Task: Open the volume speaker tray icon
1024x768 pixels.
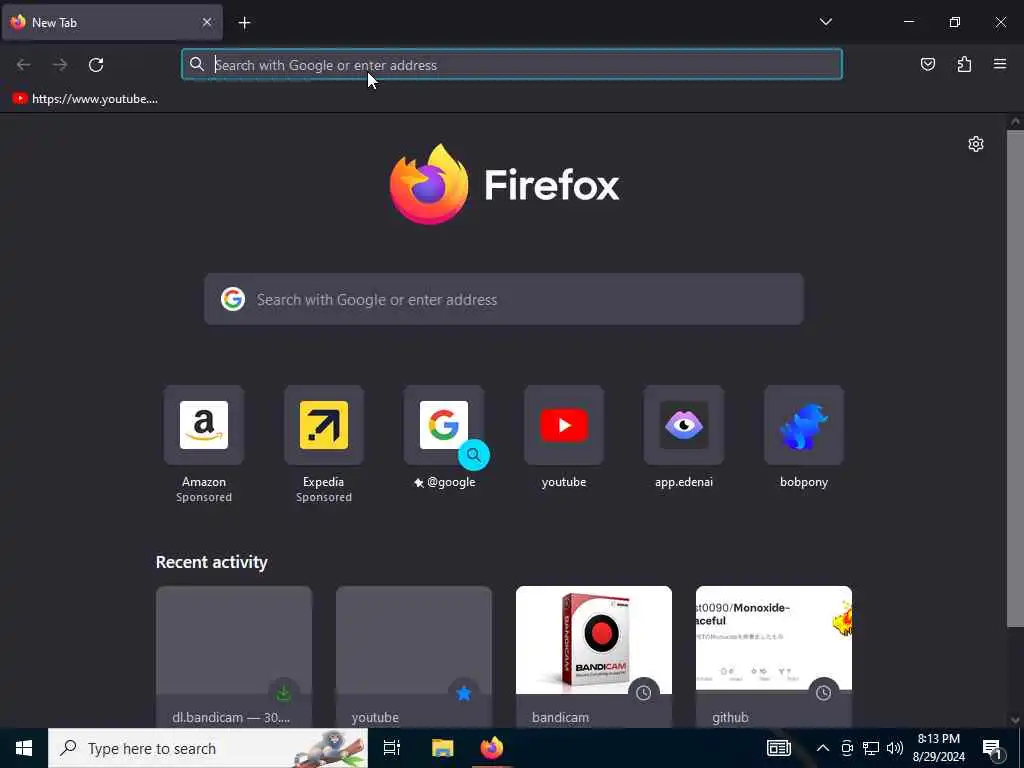Action: (x=895, y=748)
